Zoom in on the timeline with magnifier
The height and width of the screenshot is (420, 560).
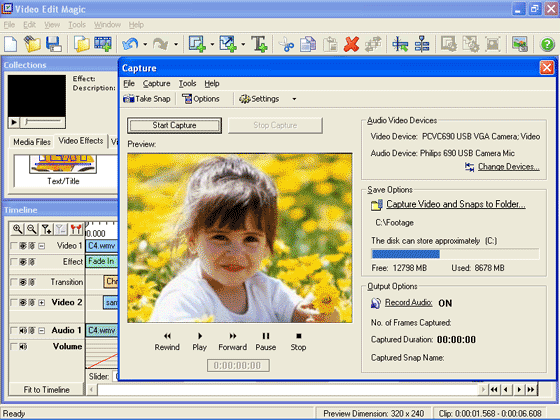click(17, 229)
